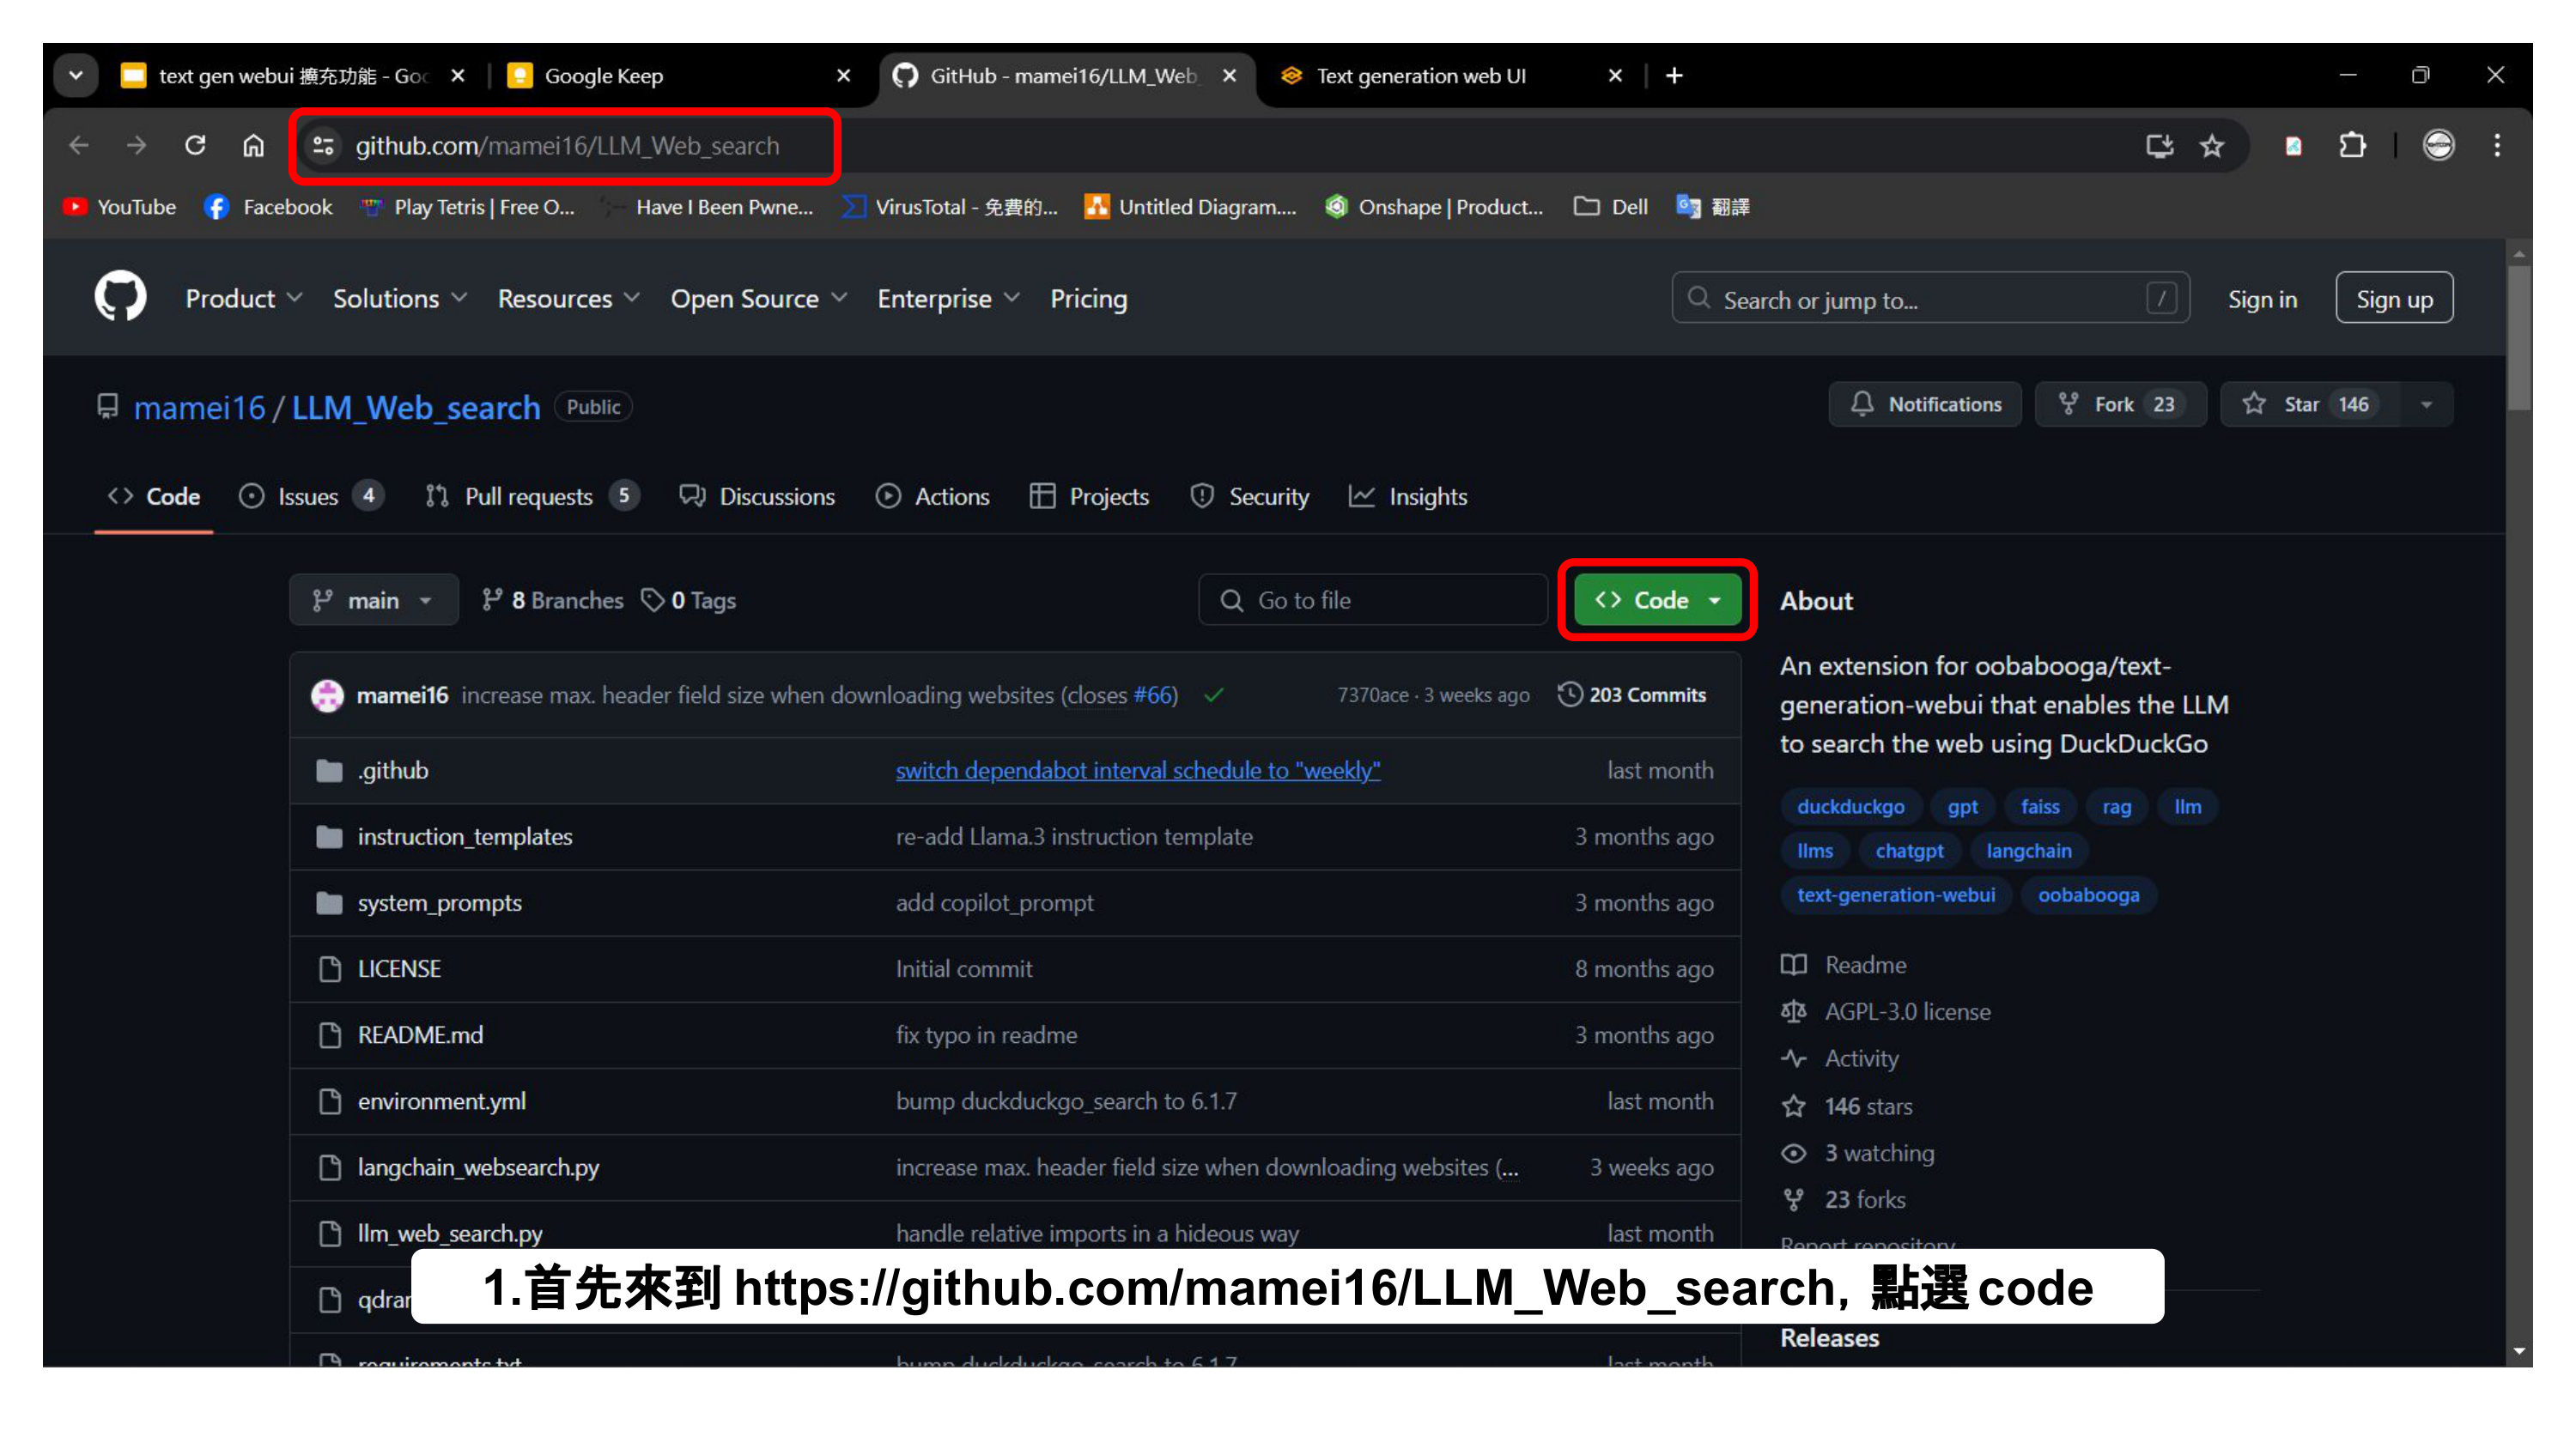View the 203 Commits history

(1632, 695)
